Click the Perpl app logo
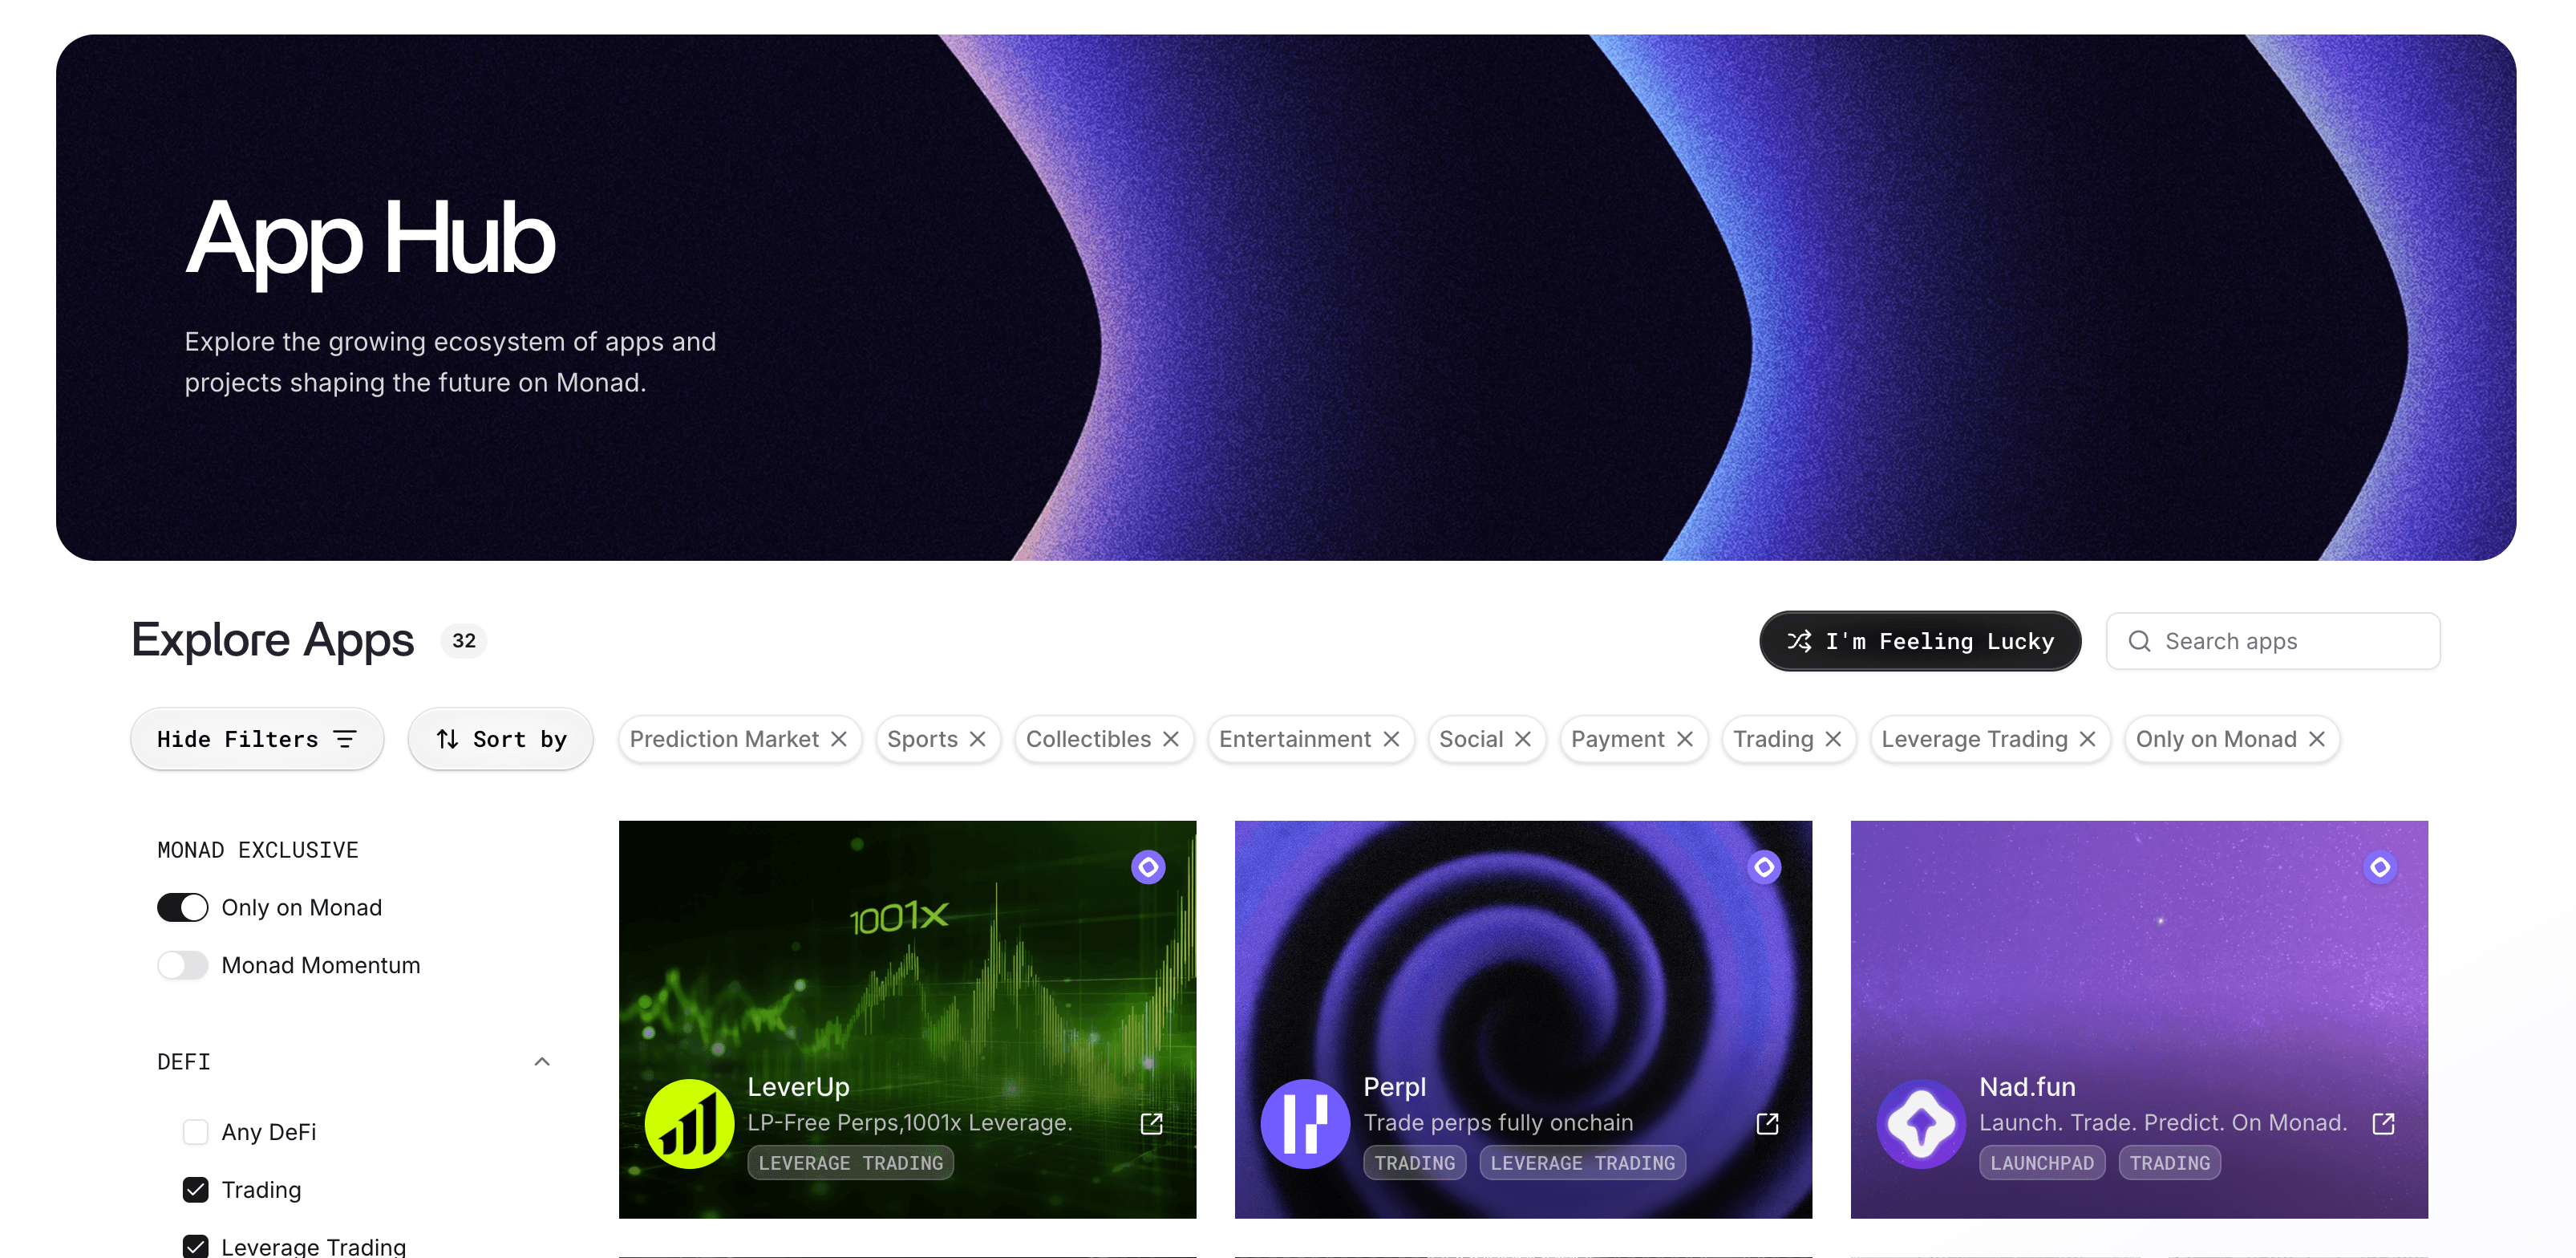 tap(1305, 1124)
